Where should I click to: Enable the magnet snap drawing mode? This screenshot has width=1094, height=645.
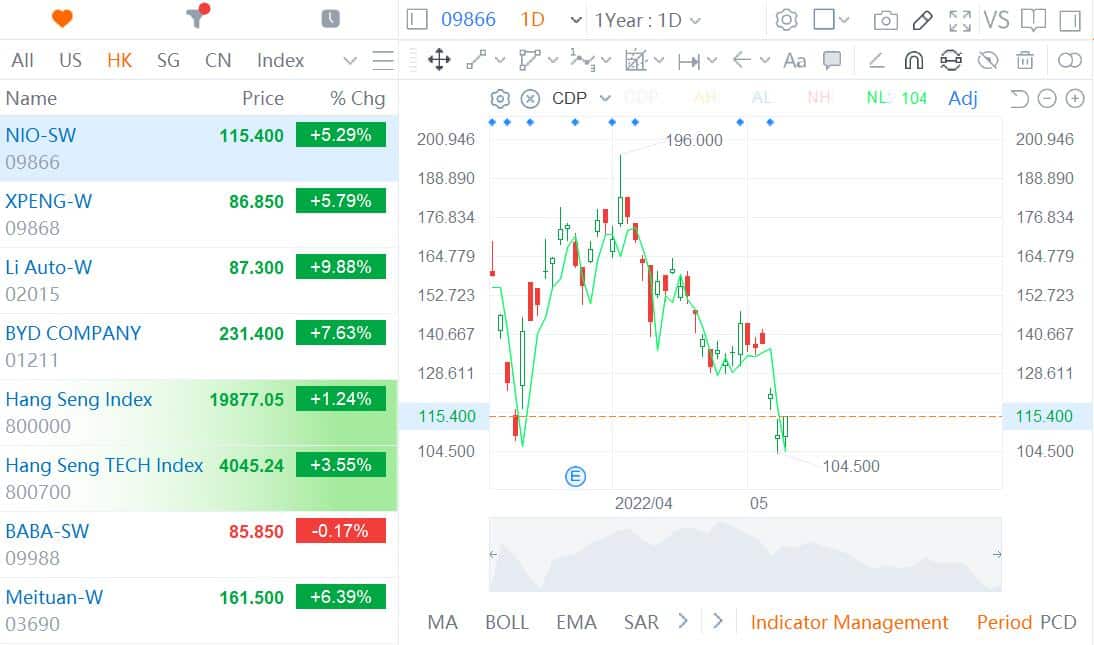click(x=913, y=60)
